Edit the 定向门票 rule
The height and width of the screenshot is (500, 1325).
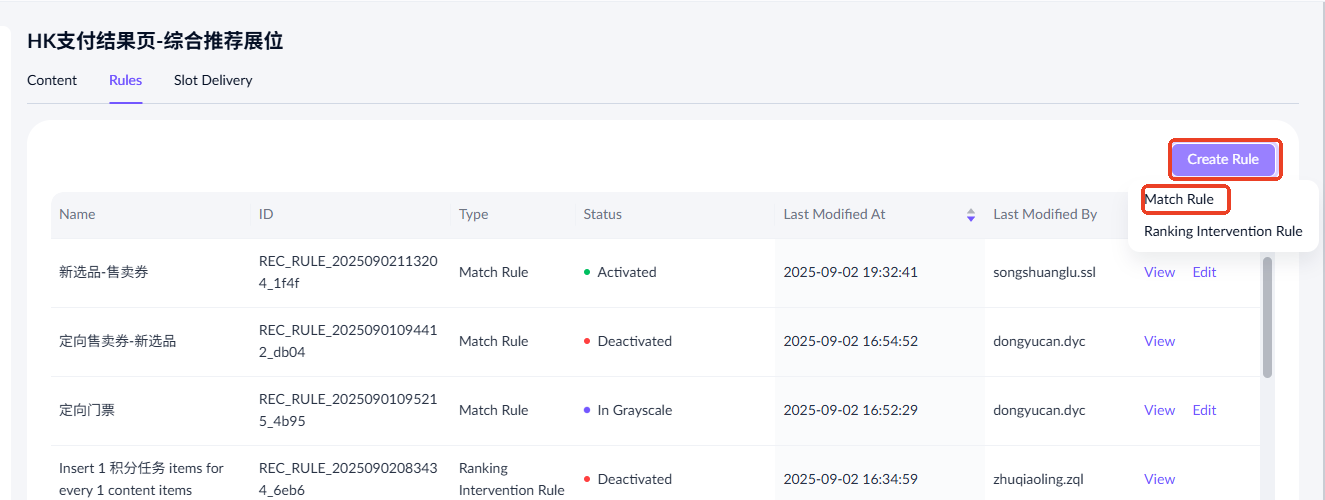click(1204, 410)
